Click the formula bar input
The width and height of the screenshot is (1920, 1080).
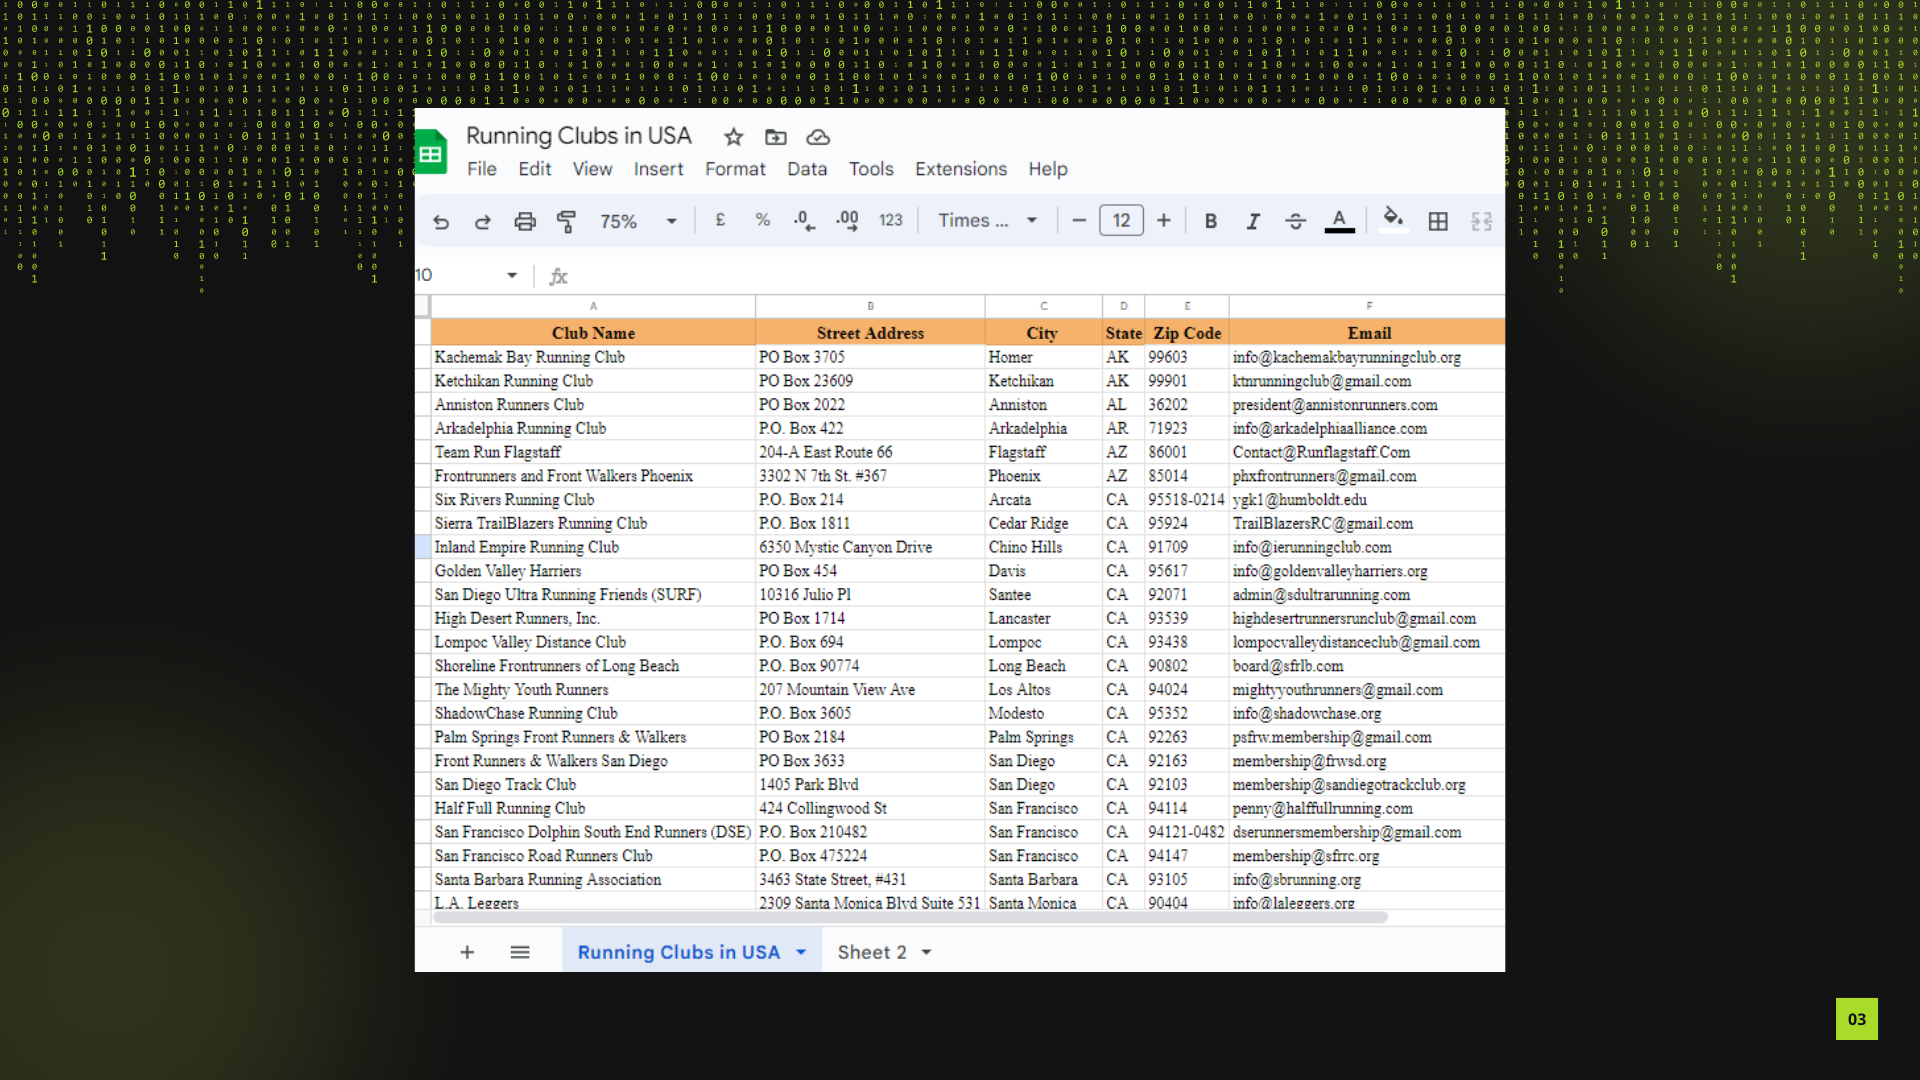[x=1035, y=276]
